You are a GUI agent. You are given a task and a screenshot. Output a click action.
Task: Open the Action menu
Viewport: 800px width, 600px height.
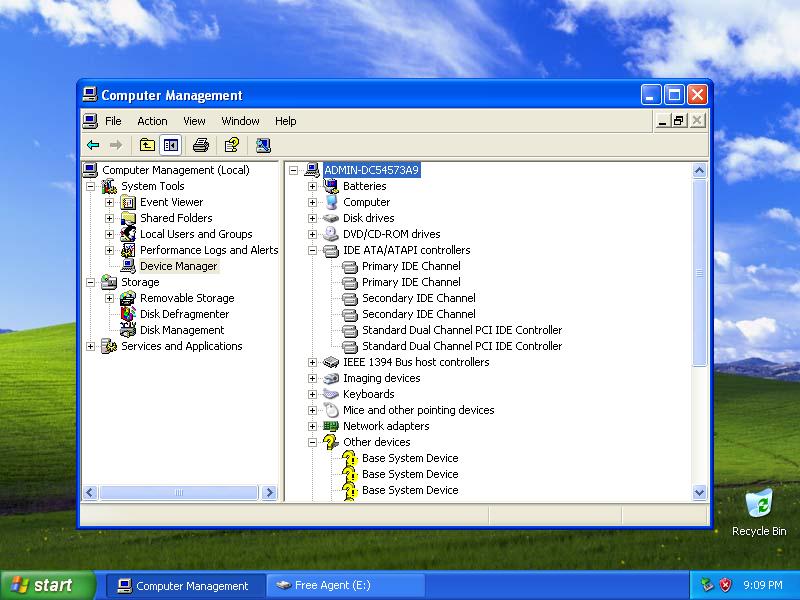point(152,121)
